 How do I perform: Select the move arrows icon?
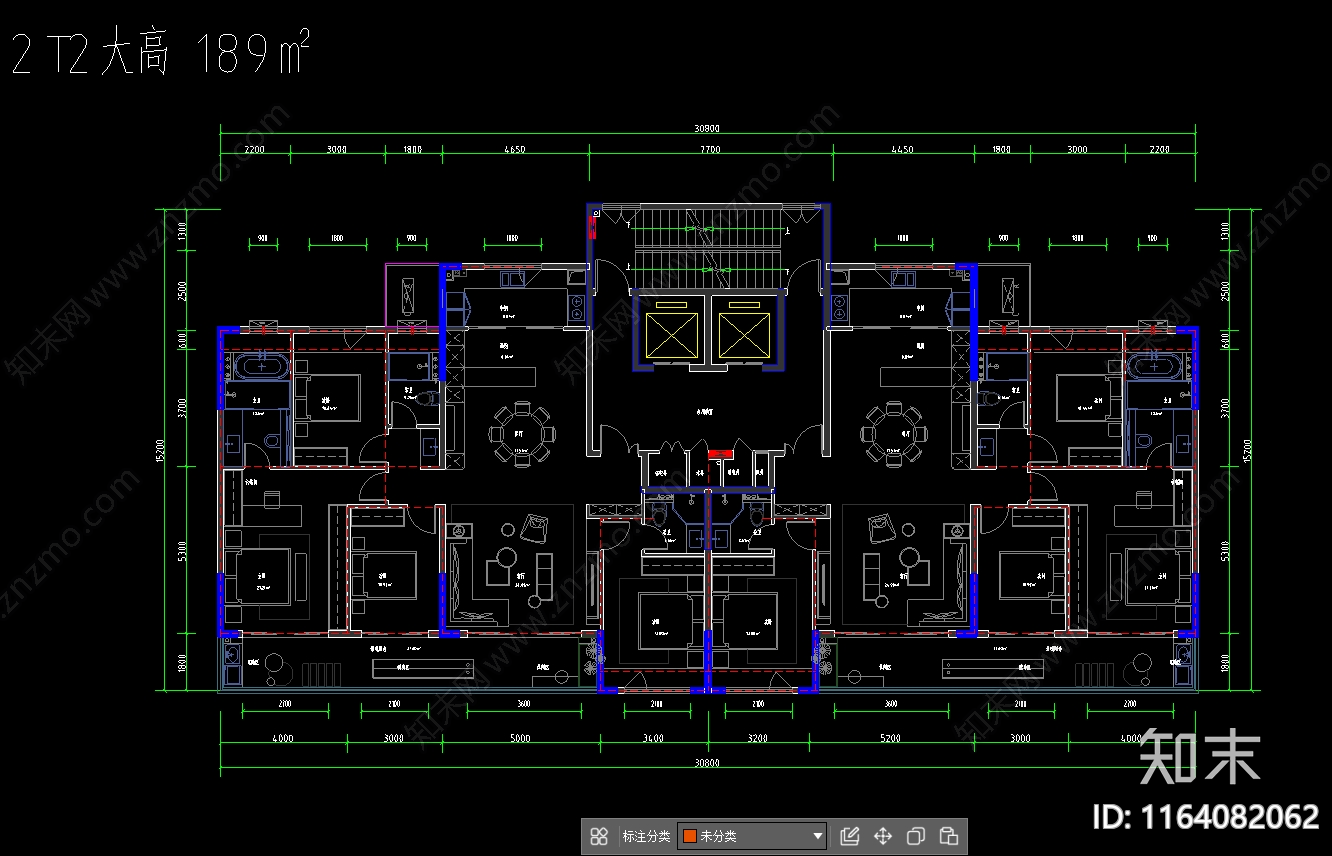[883, 836]
